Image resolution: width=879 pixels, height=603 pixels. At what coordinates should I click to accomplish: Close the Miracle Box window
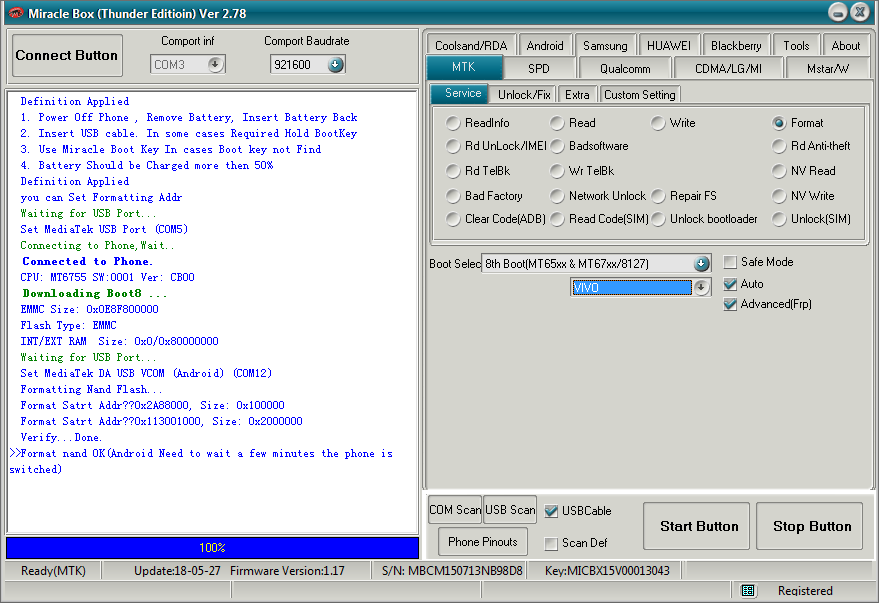coord(860,12)
